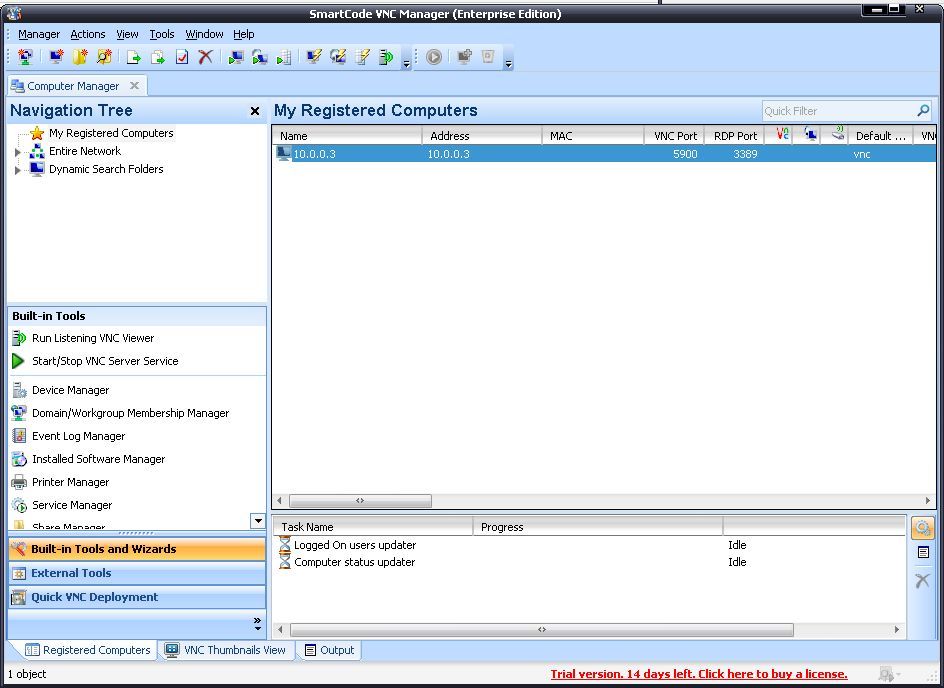Viewport: 944px width, 688px height.
Task: Click the monitor with lightning bolt icon
Action: pos(314,57)
